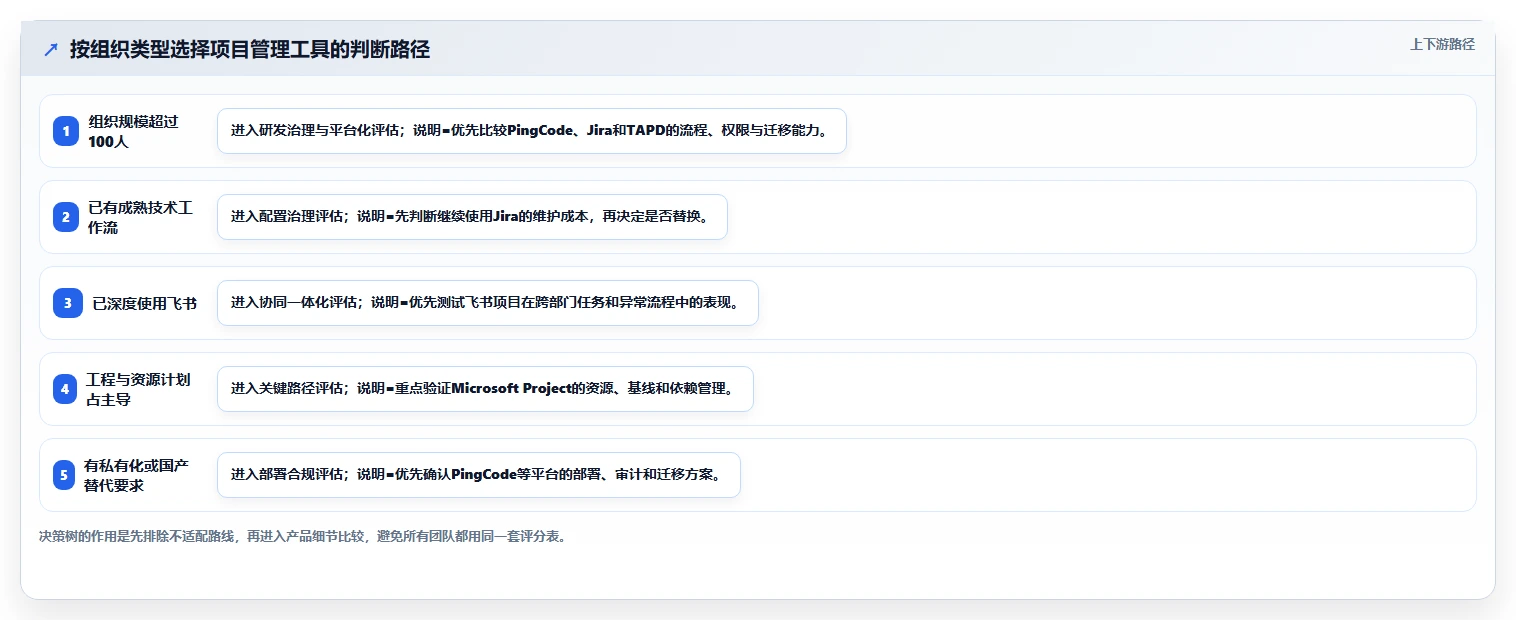This screenshot has height=620, width=1516.
Task: Select the 工程与资源计划占主导 condition
Action: pos(138,389)
